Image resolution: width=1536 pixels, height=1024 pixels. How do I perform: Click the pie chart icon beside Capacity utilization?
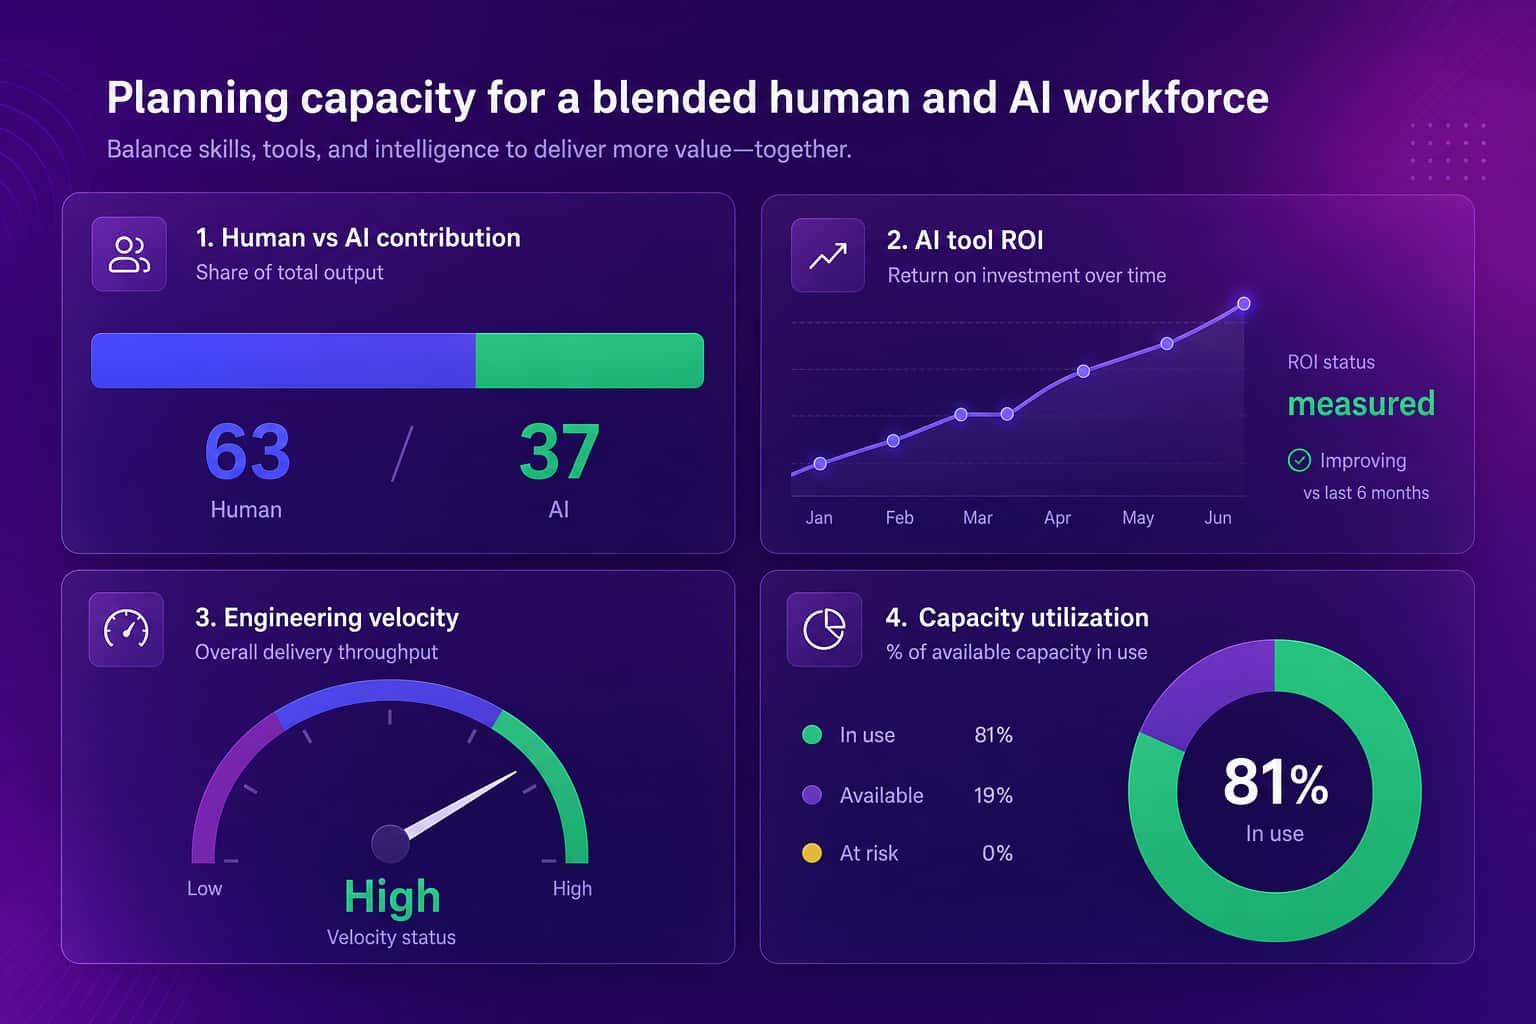point(824,629)
